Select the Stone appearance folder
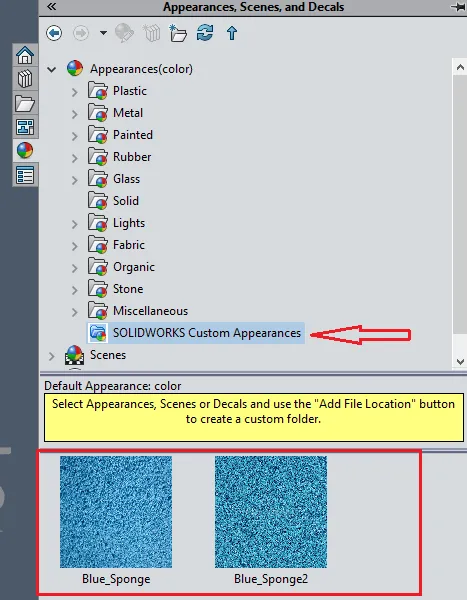Viewport: 467px width, 600px height. point(128,289)
